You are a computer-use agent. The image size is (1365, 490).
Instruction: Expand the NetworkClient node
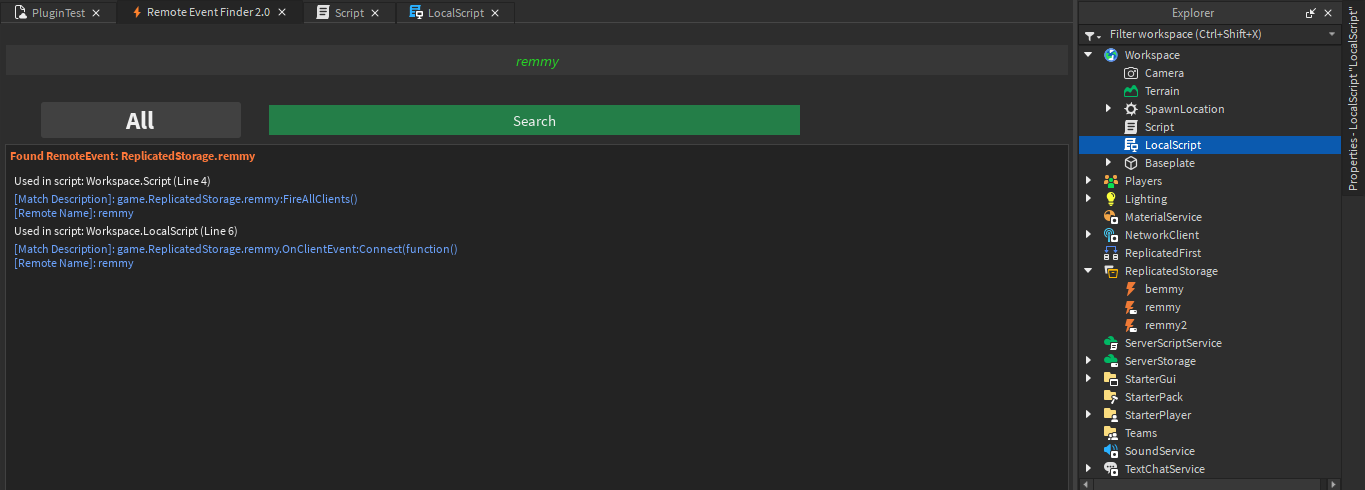[x=1088, y=235]
